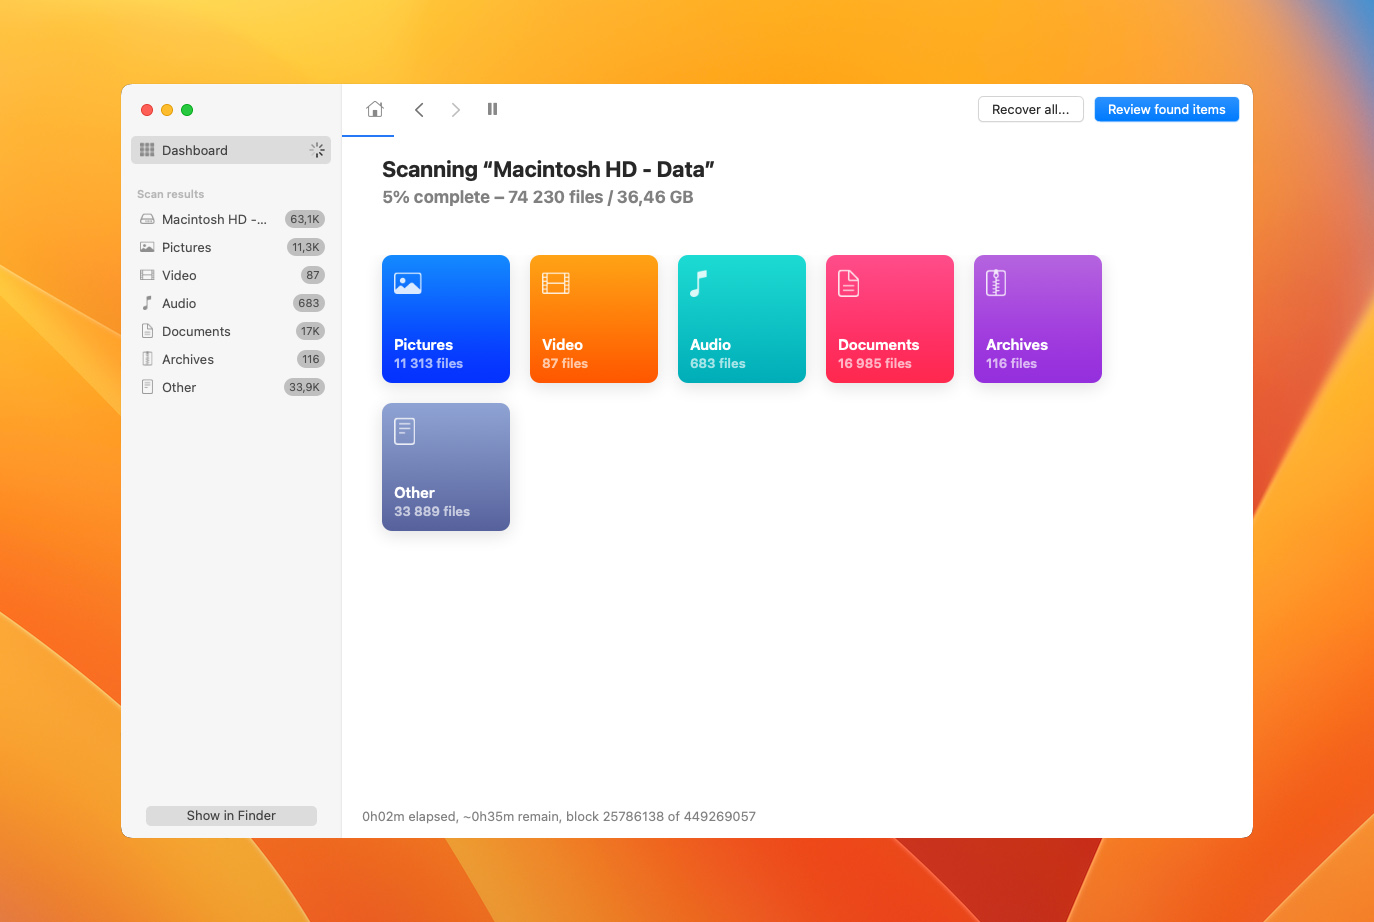This screenshot has height=922, width=1374.
Task: Go forward using the right chevron
Action: (456, 110)
